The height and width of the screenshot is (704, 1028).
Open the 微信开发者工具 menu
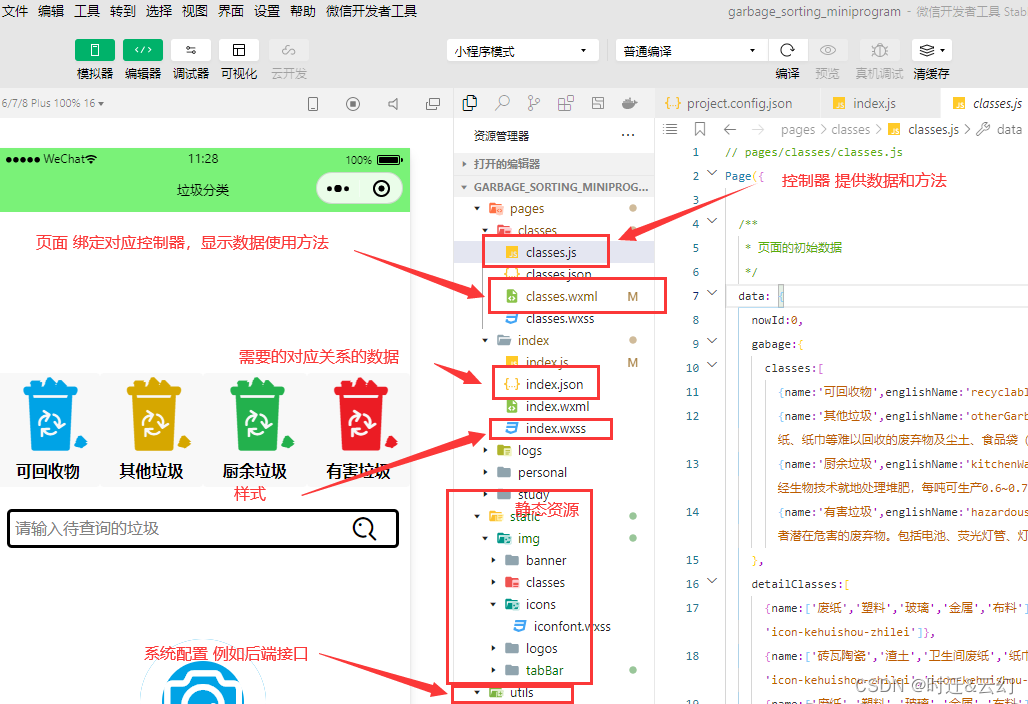point(371,11)
